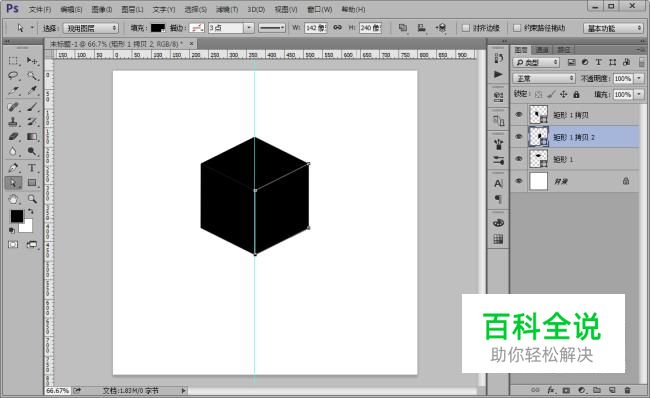Open the 现用图层 select dropdown
650x398 pixels.
[91, 28]
